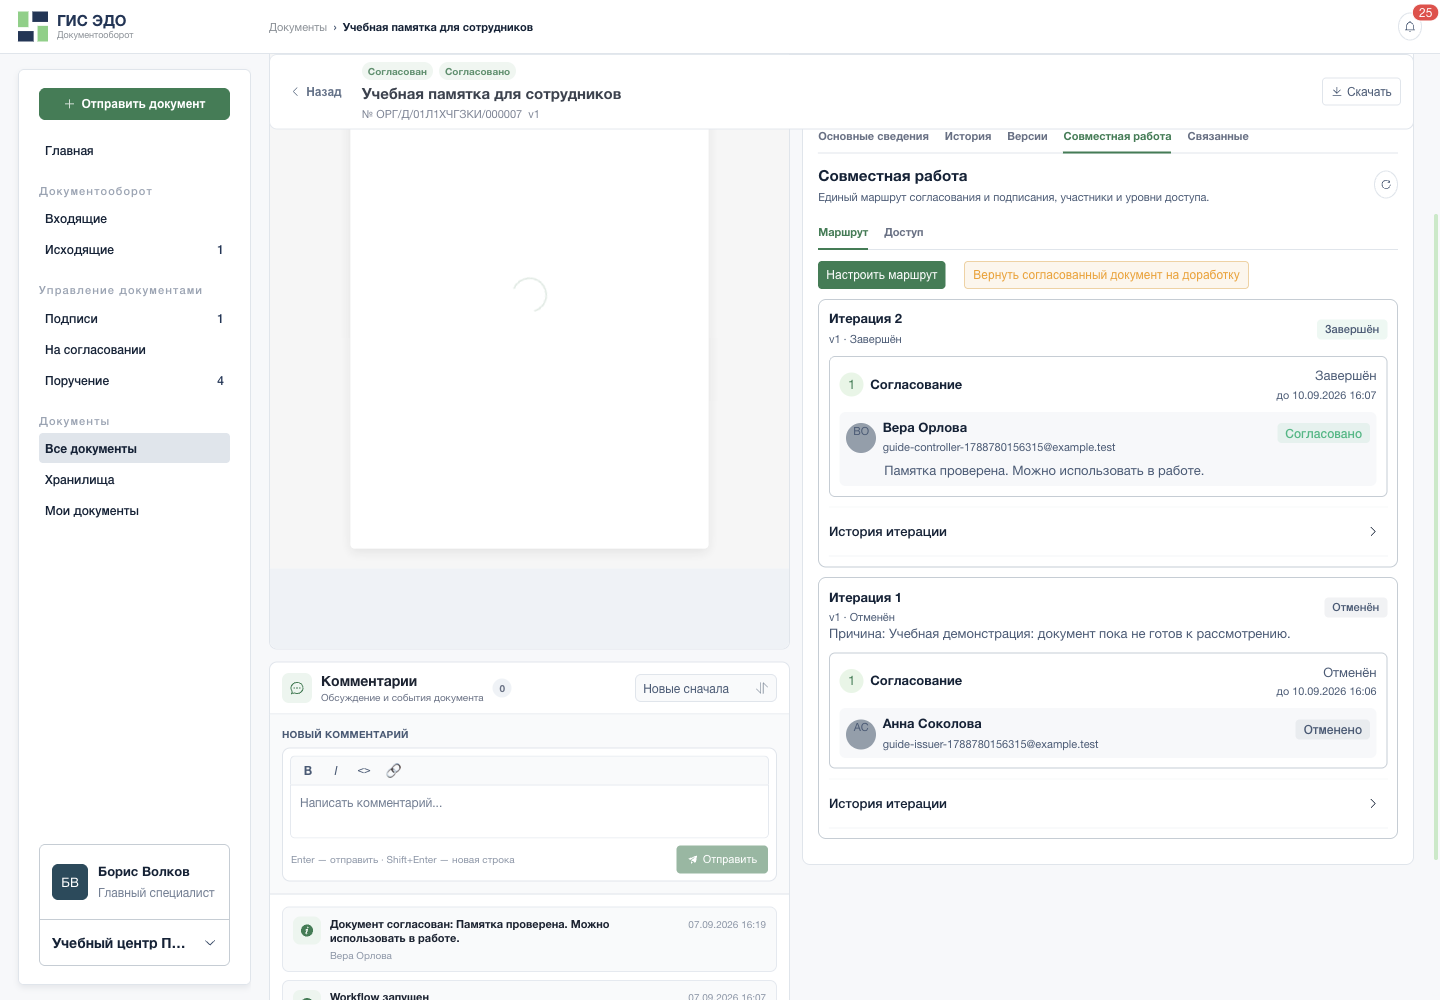Screen dimensions: 1440x1000
Task: Click the document preview page
Action: coord(529,340)
